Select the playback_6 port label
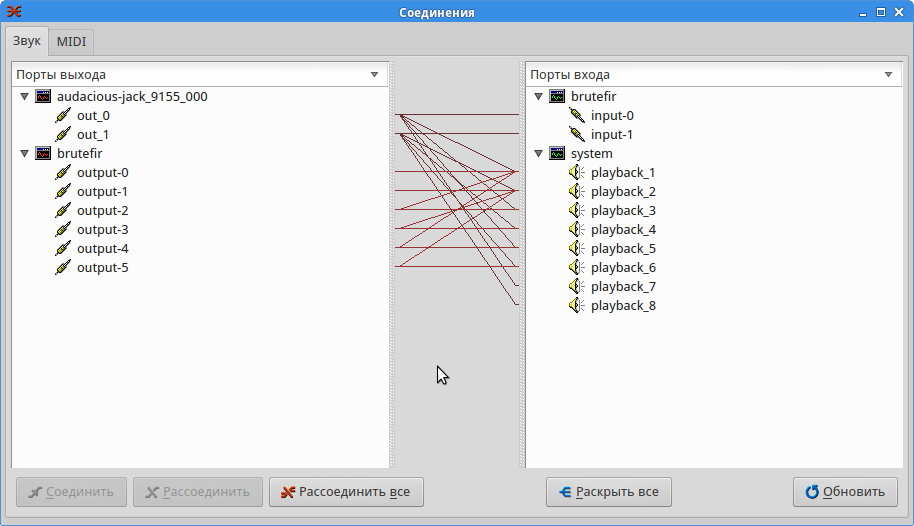This screenshot has width=914, height=526. (623, 268)
